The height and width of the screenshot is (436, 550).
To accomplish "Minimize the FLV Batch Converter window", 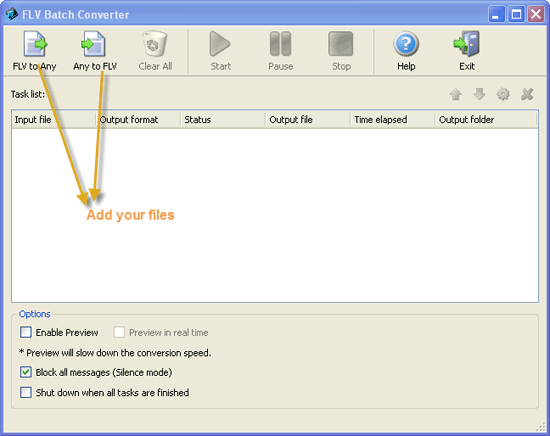I will click(496, 15).
